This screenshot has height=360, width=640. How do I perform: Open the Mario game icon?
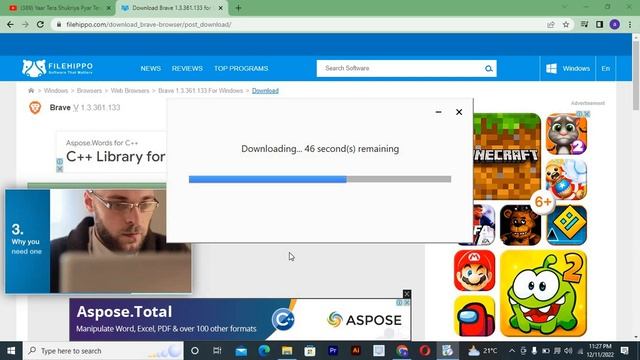pyautogui.click(x=474, y=271)
